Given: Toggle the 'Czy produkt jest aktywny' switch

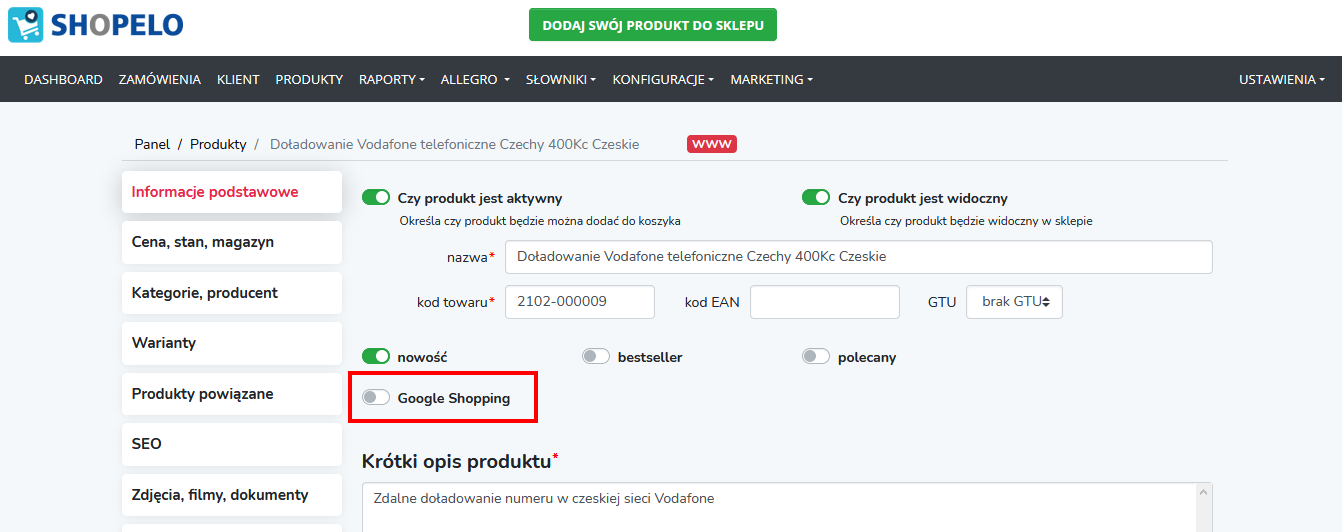Looking at the screenshot, I should [376, 198].
